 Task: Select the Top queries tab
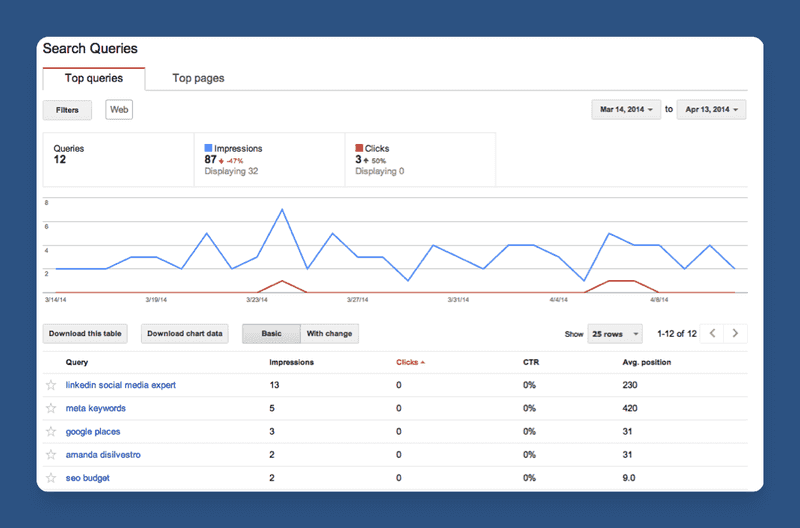click(x=94, y=78)
